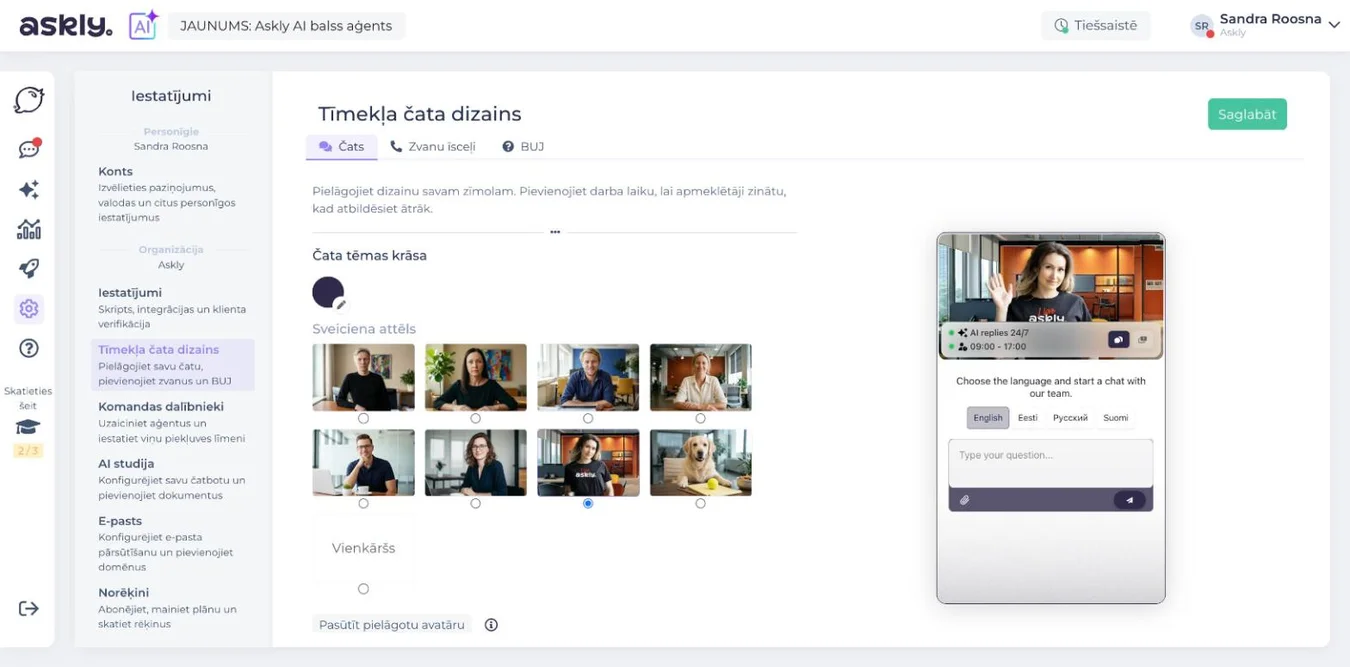Open the chat bubble icon in left sidebar
This screenshot has height=667, width=1350.
(29, 100)
